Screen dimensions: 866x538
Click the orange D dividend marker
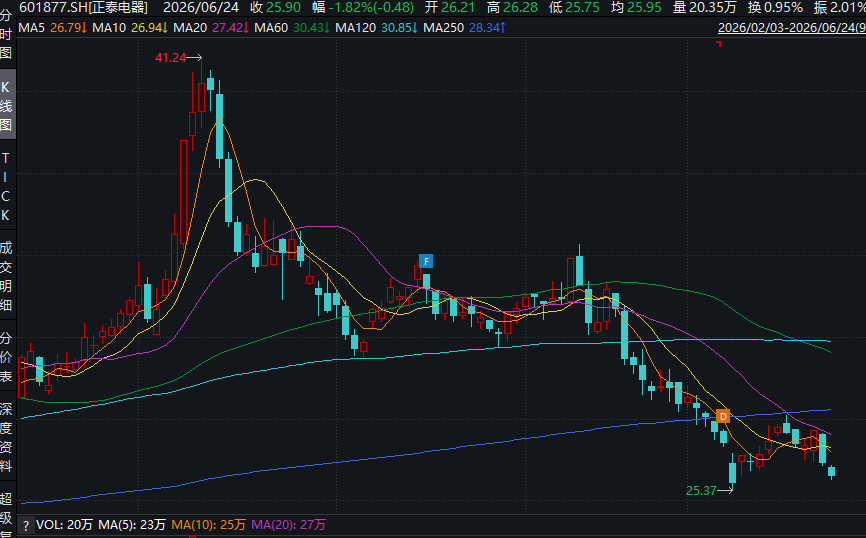722,416
